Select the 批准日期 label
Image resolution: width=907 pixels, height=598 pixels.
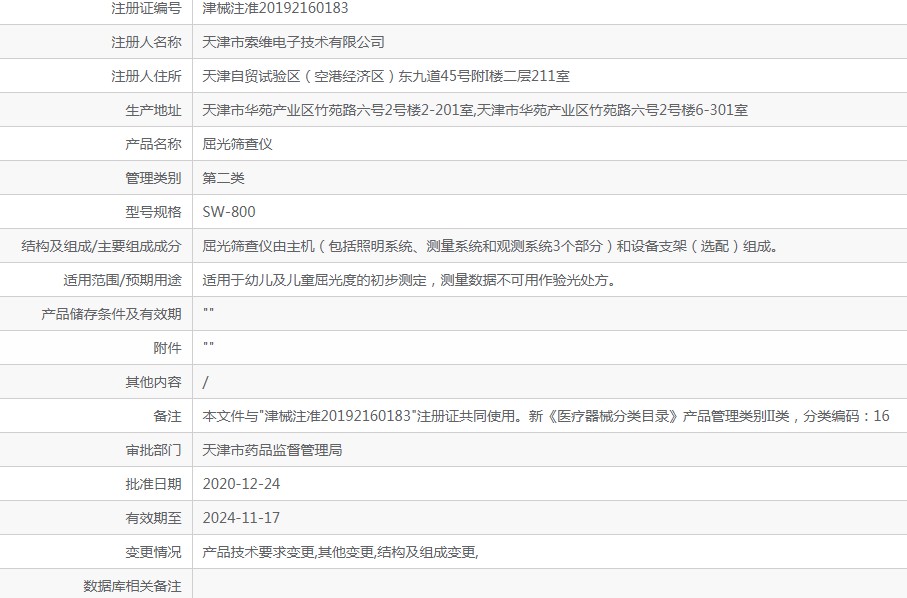pos(153,484)
